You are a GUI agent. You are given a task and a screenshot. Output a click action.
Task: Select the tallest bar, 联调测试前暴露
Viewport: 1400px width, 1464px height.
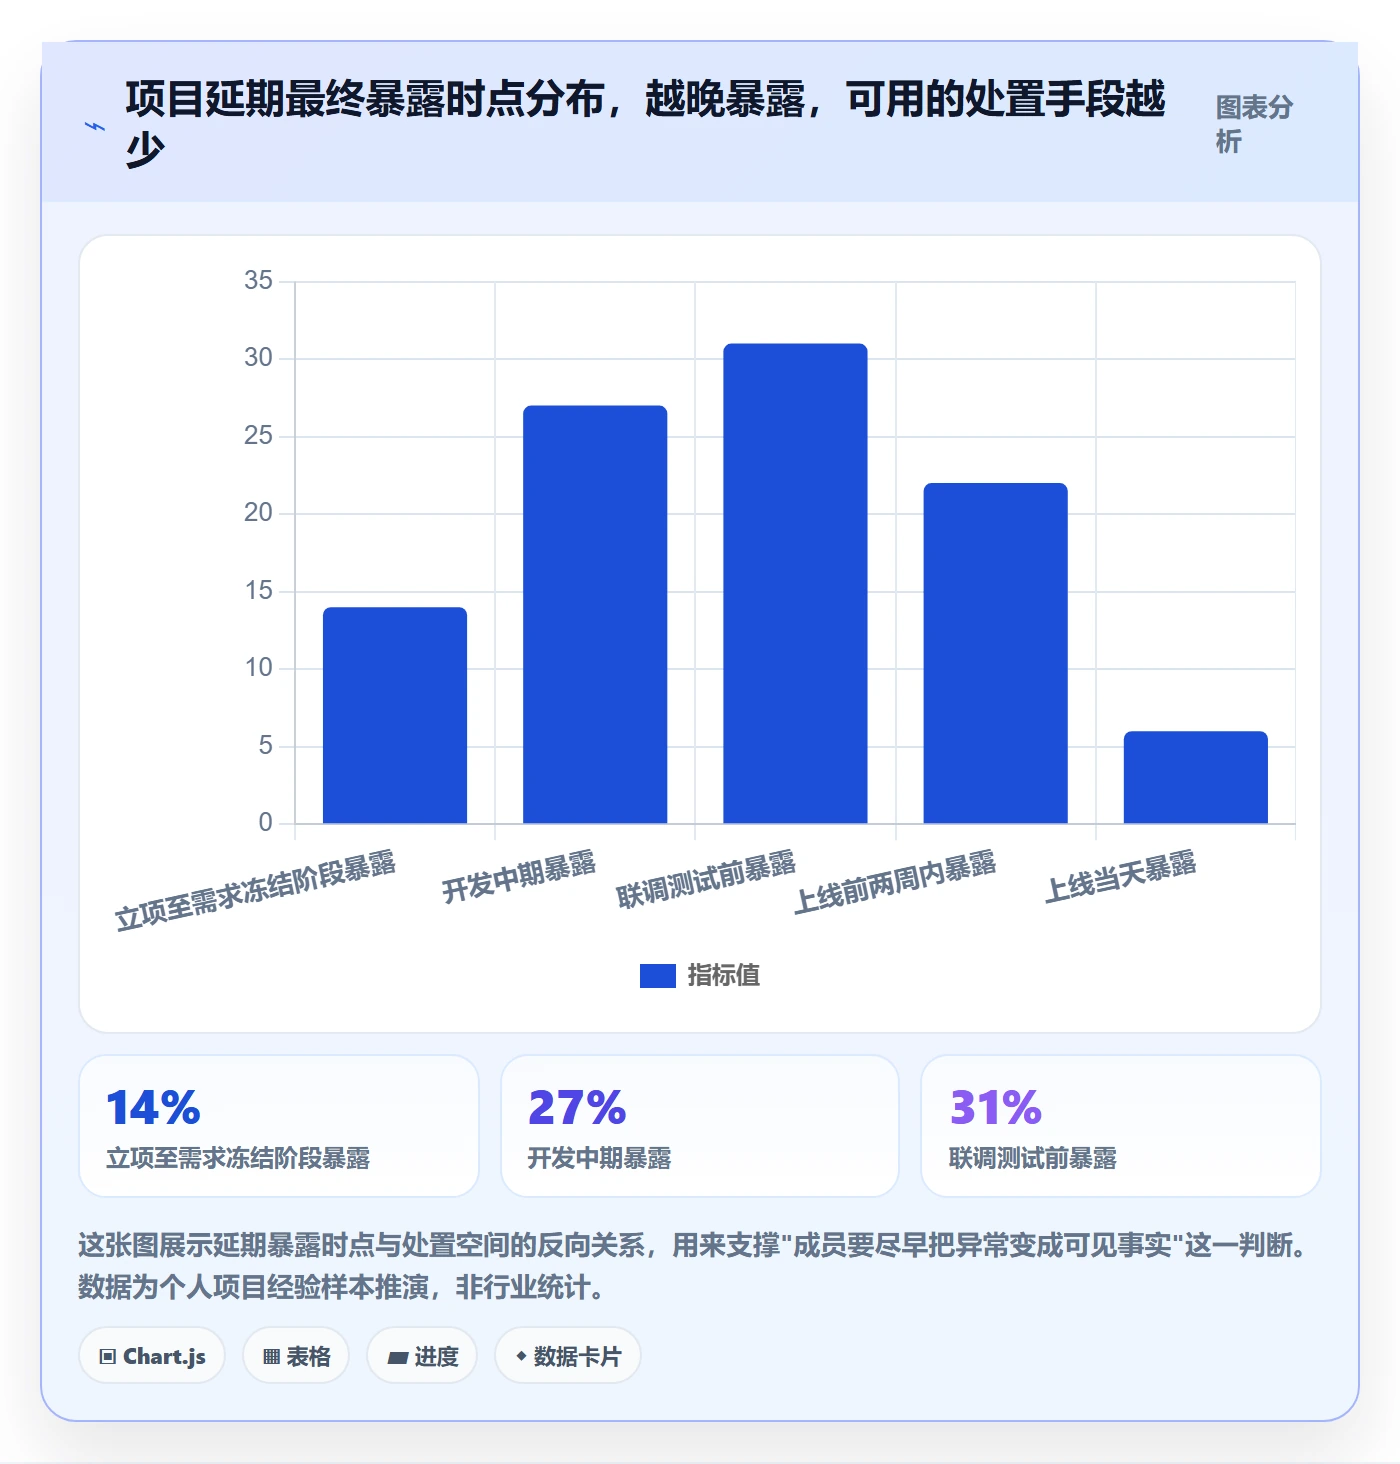(x=795, y=583)
